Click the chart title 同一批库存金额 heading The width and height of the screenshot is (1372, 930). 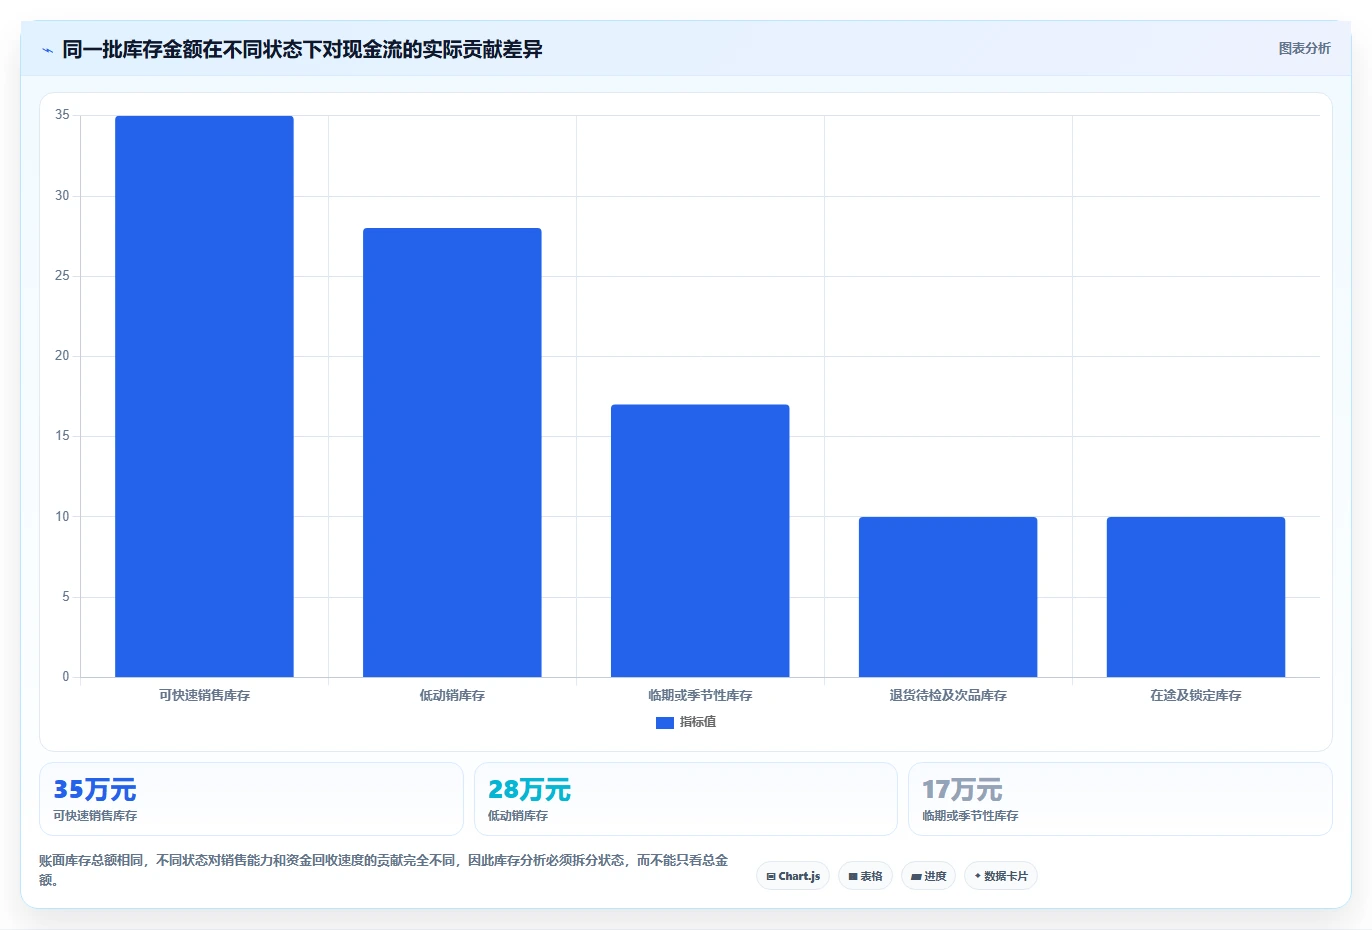(x=302, y=50)
